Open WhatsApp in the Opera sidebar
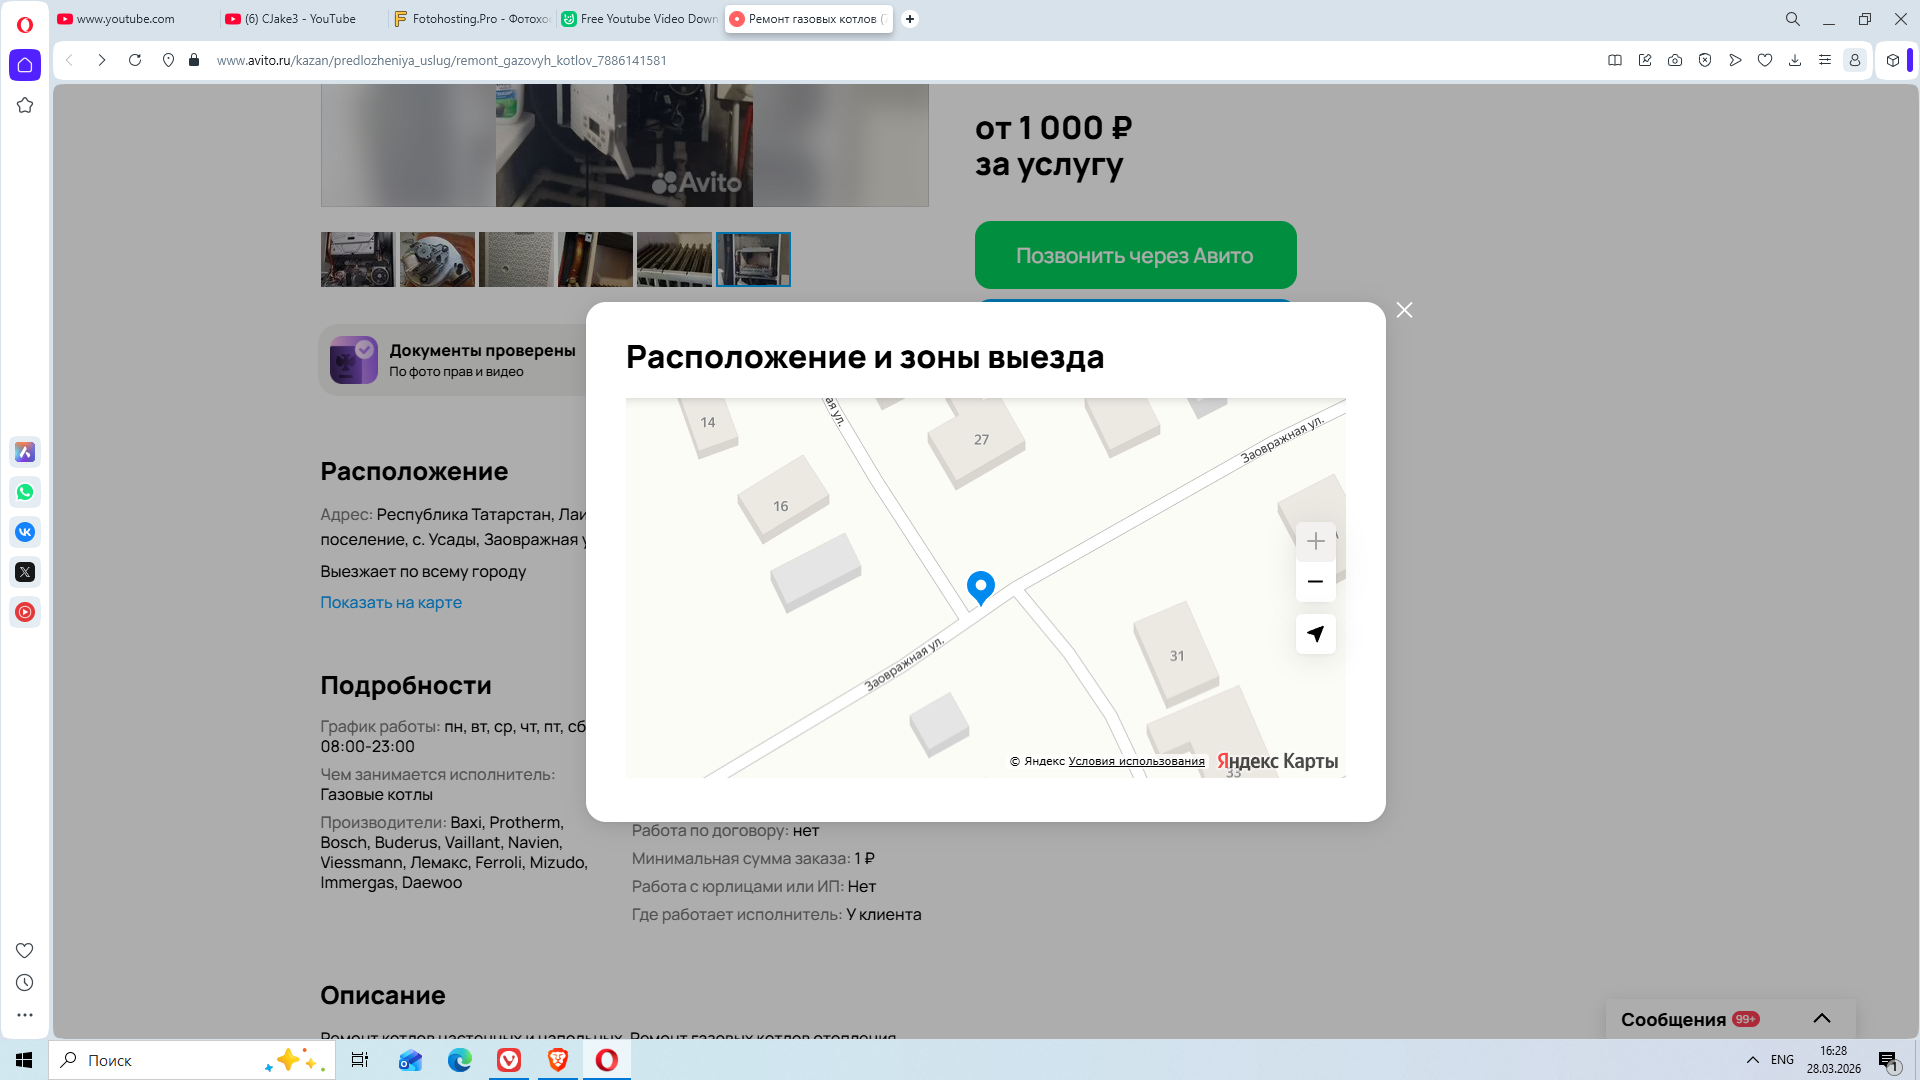 (x=25, y=492)
